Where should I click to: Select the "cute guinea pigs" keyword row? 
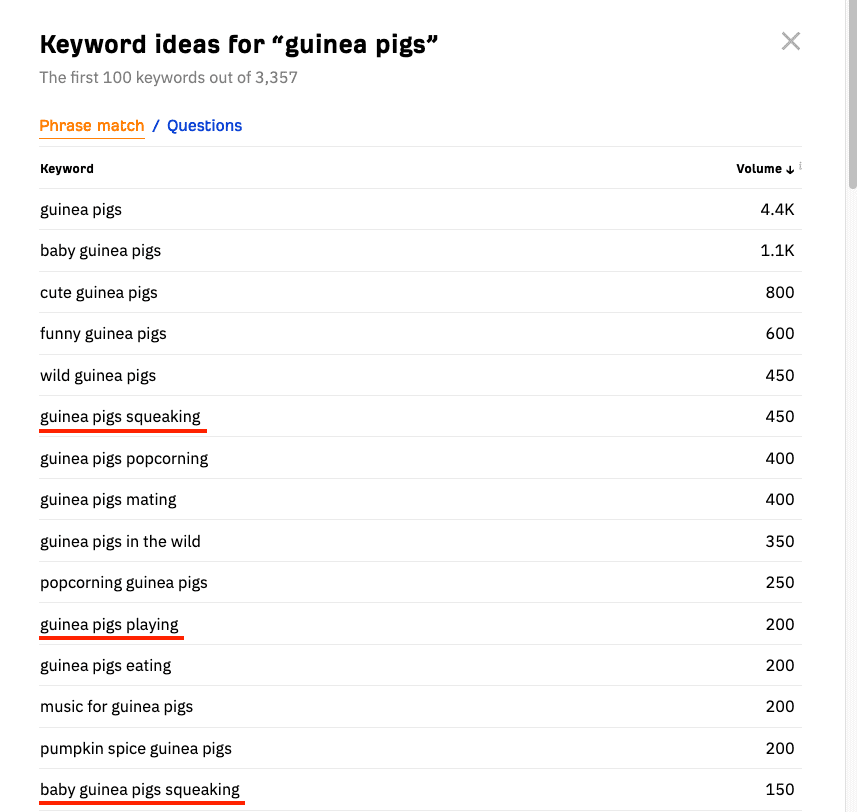pyautogui.click(x=420, y=292)
